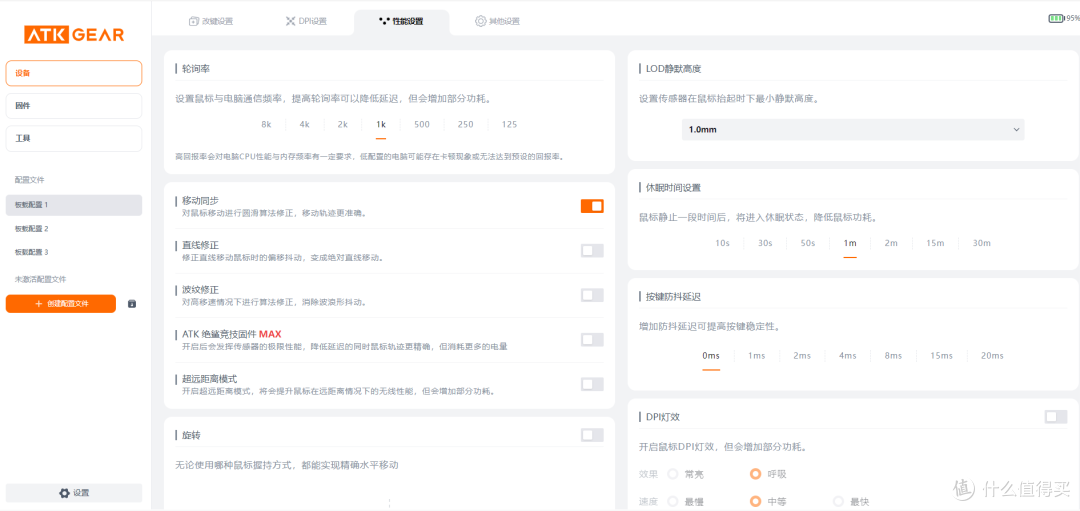Enable the 直线修正 toggle
This screenshot has width=1080, height=511.
592,251
